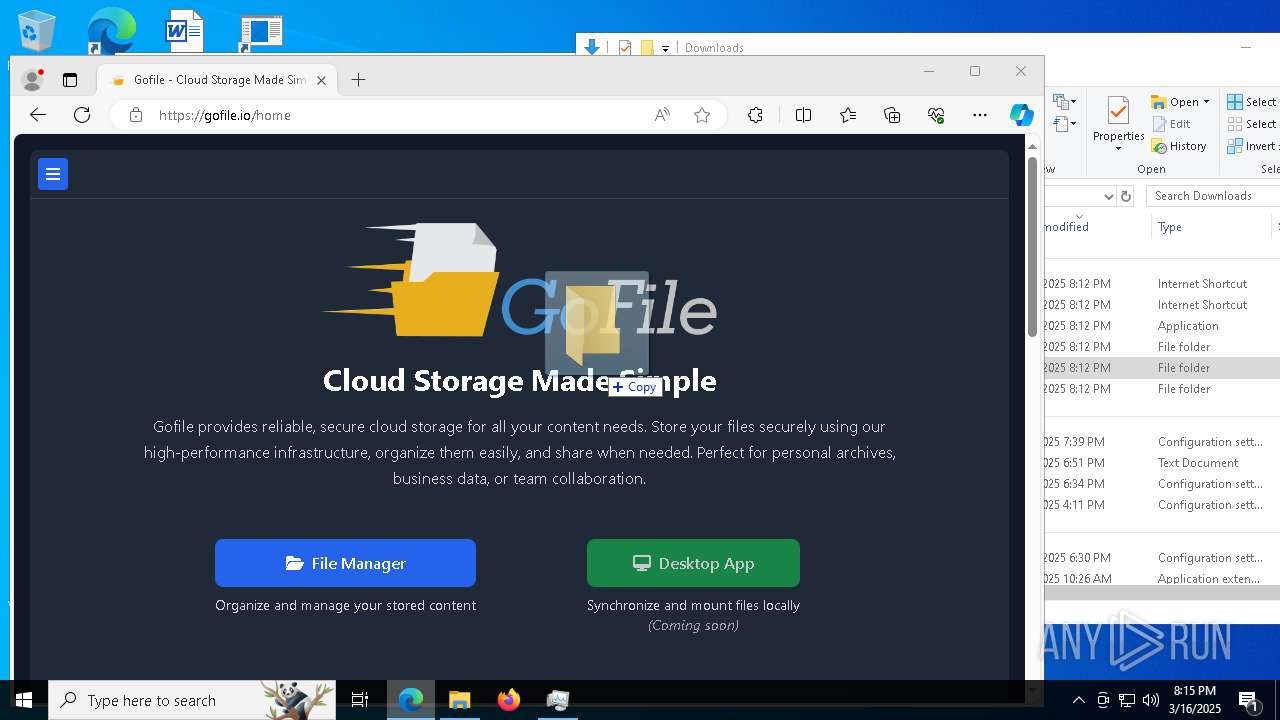Screen dimensions: 1280x720
Task: Open Browser essentials heart icon
Action: pos(936,115)
